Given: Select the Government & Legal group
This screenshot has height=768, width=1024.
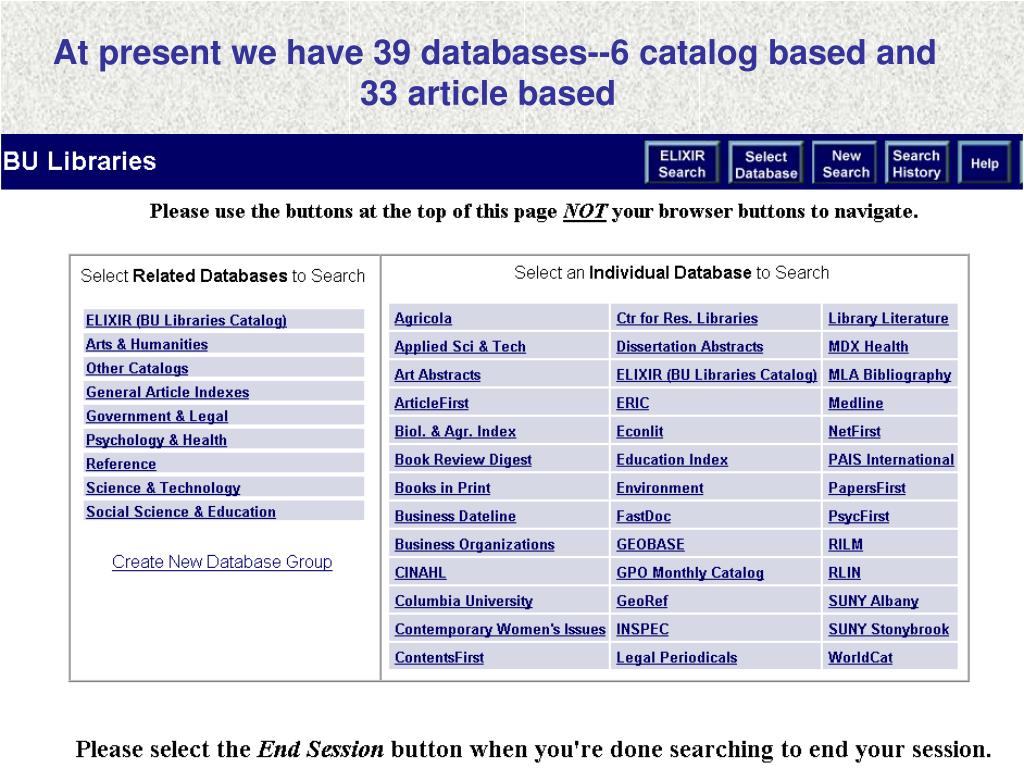Looking at the screenshot, I should 157,416.
